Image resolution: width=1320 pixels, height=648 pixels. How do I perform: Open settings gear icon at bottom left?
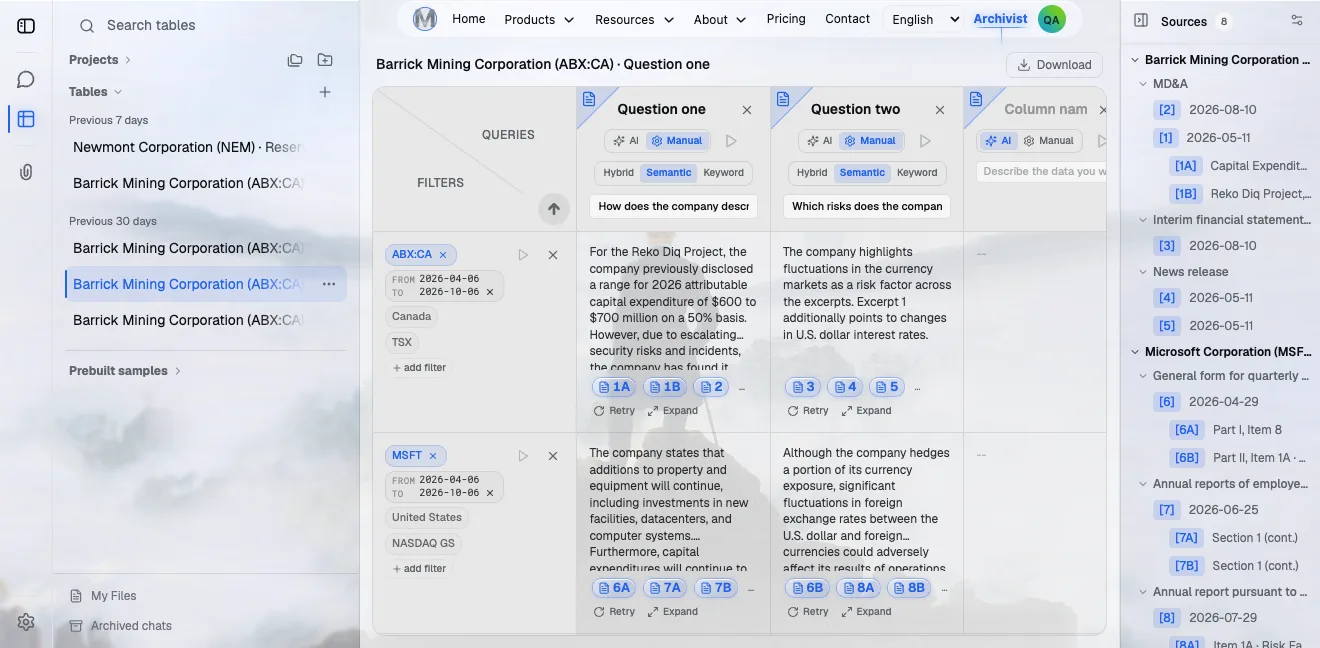[26, 622]
